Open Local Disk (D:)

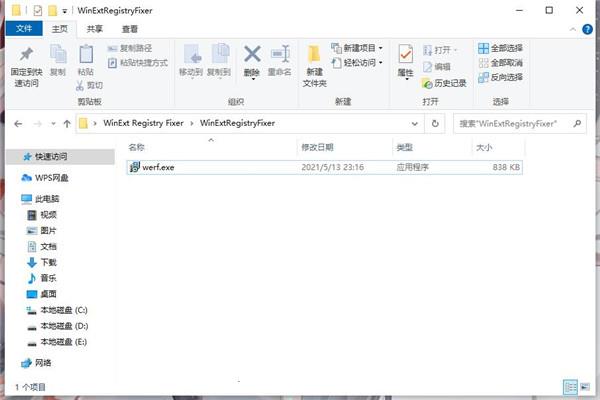click(60, 326)
